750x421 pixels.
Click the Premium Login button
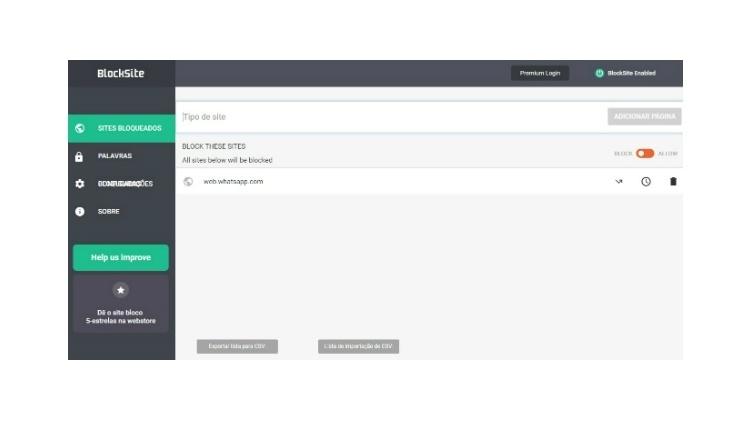(x=540, y=73)
